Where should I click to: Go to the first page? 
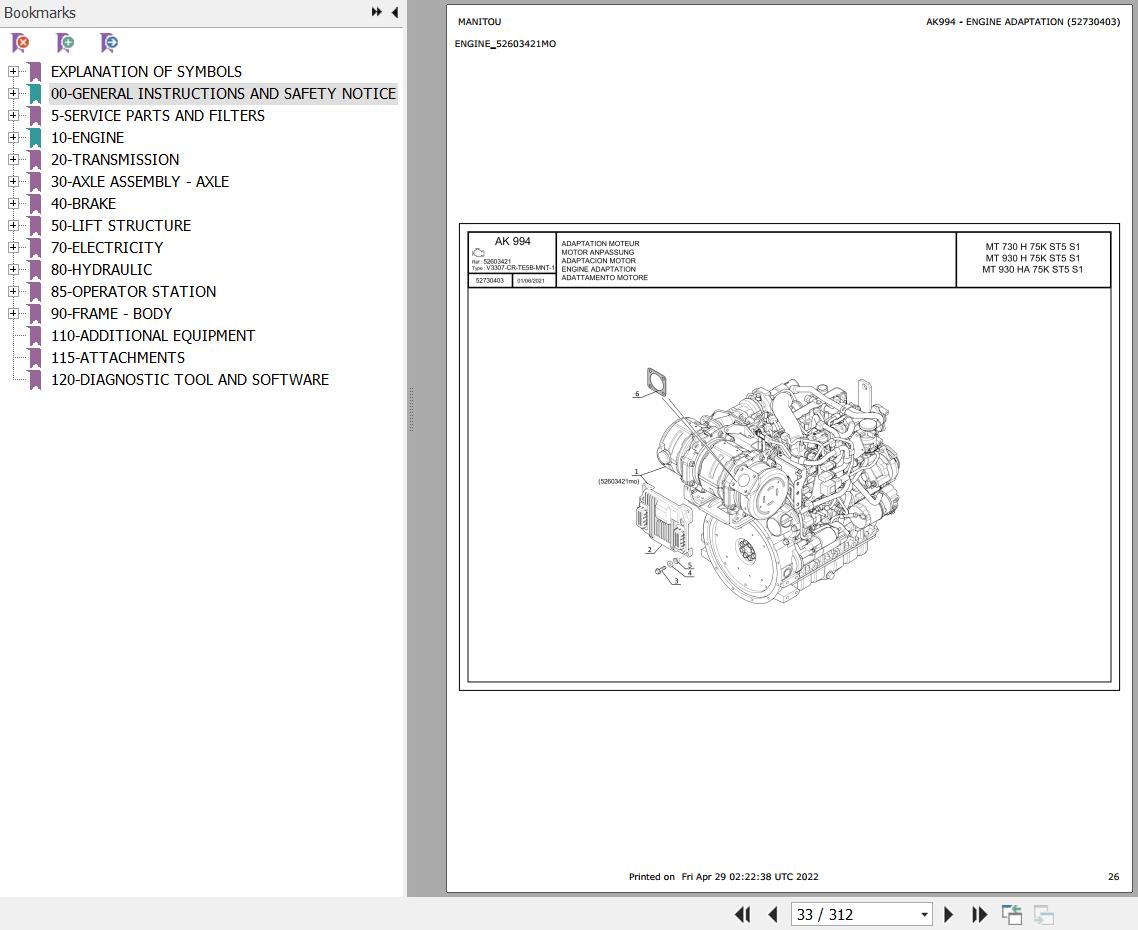coord(742,915)
